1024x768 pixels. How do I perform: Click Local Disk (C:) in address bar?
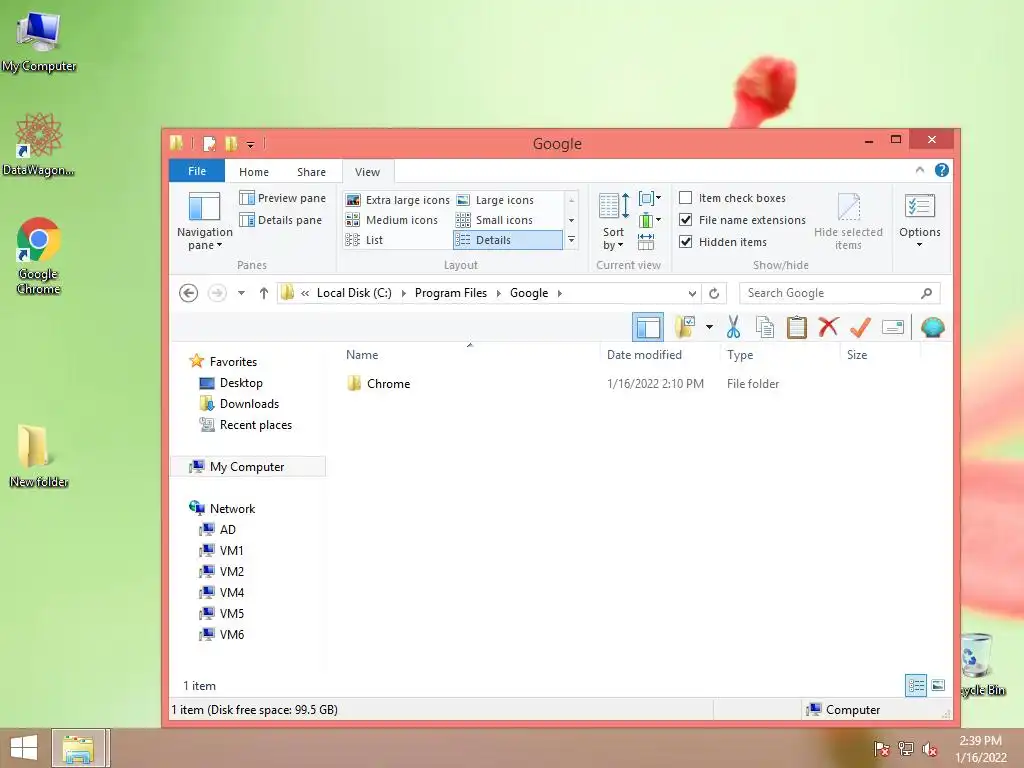[354, 293]
